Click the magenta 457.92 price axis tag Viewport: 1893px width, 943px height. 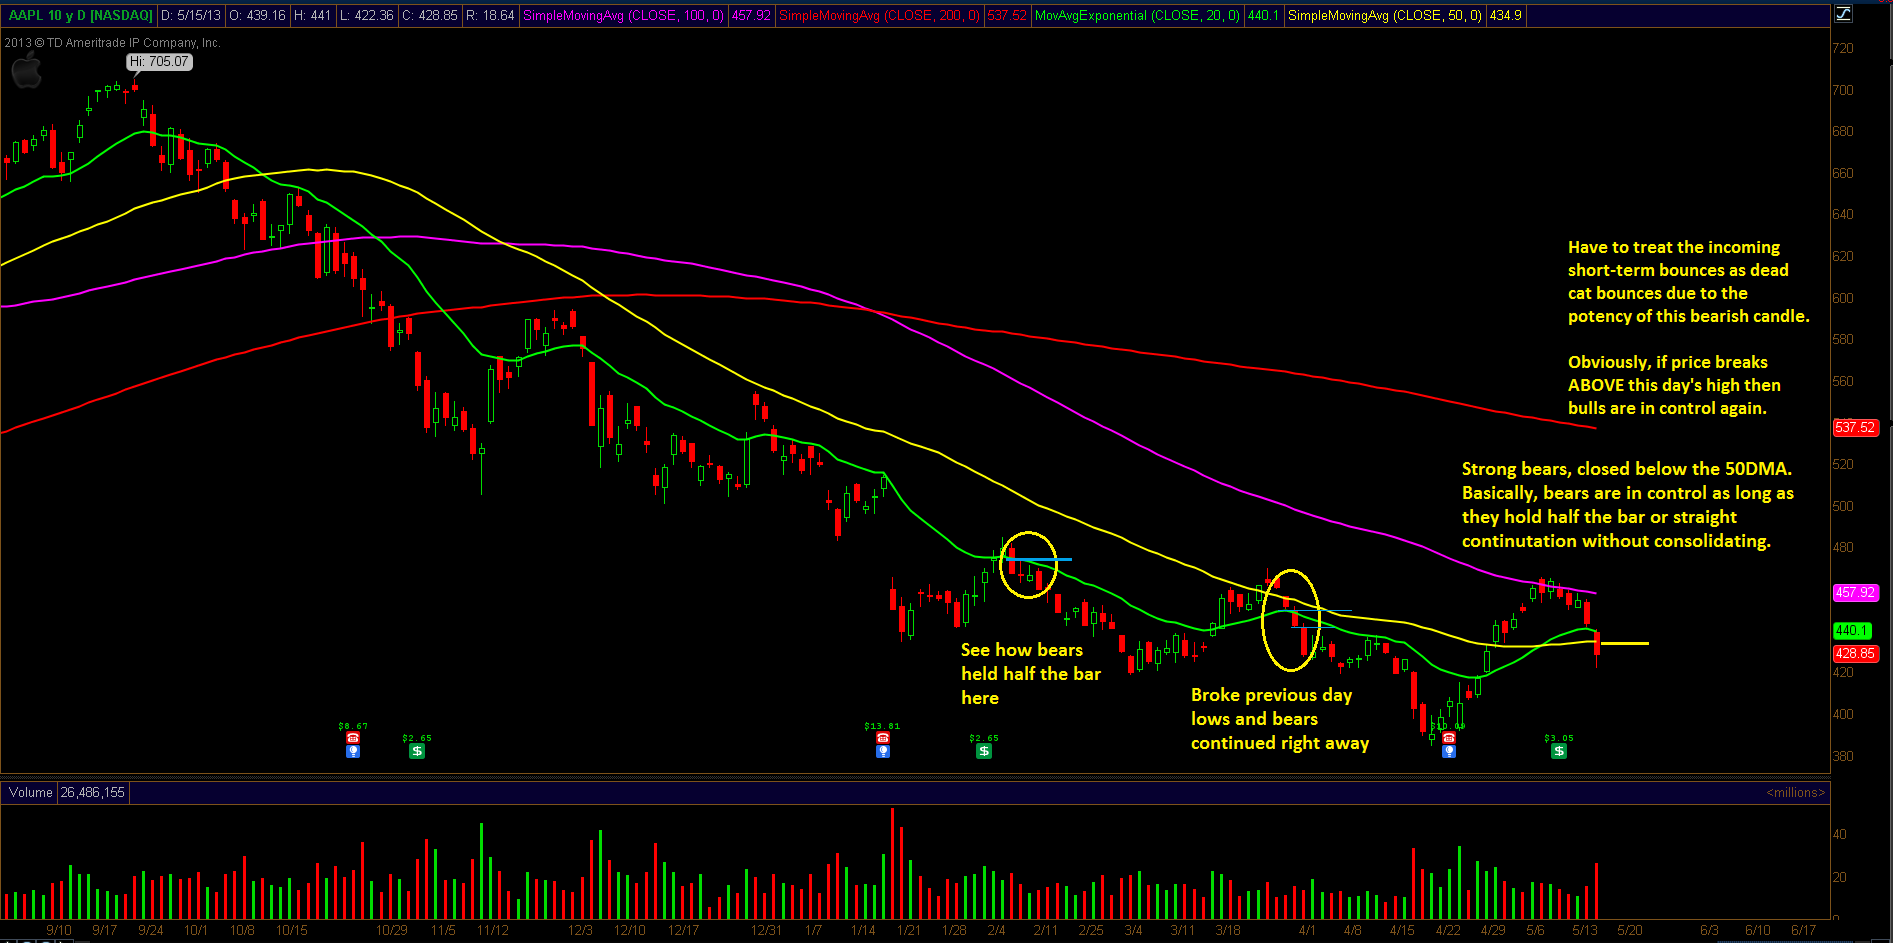1855,592
